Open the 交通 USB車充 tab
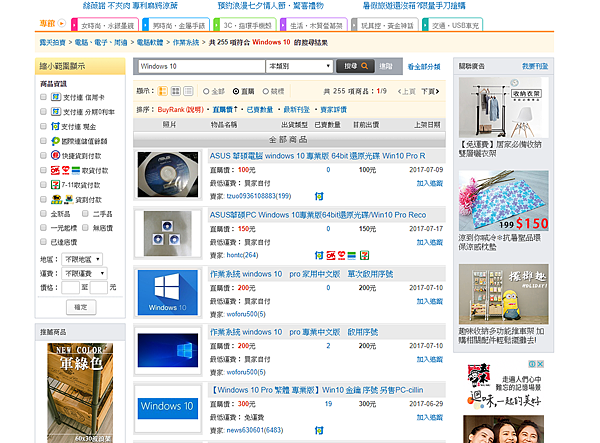Screen dimensions: 600x443 pos(453,25)
